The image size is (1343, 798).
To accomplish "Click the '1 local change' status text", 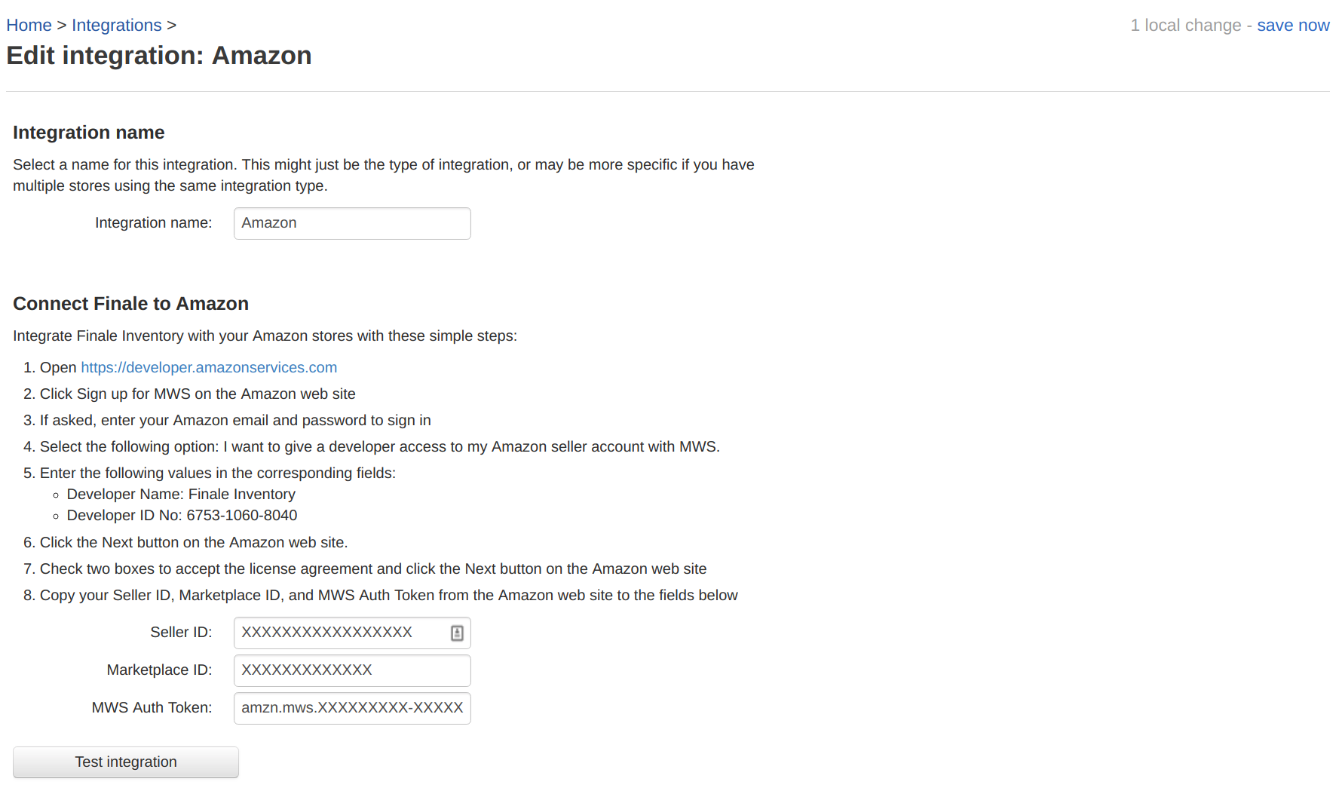I will pos(1185,25).
